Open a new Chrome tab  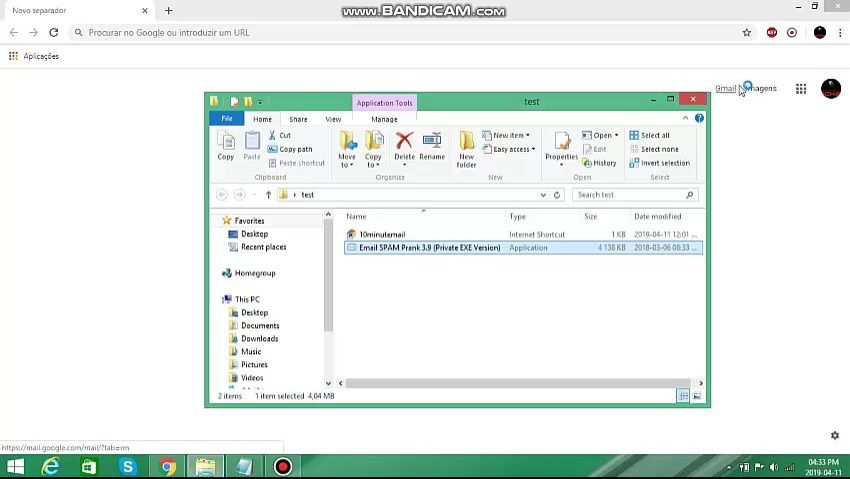tap(169, 10)
